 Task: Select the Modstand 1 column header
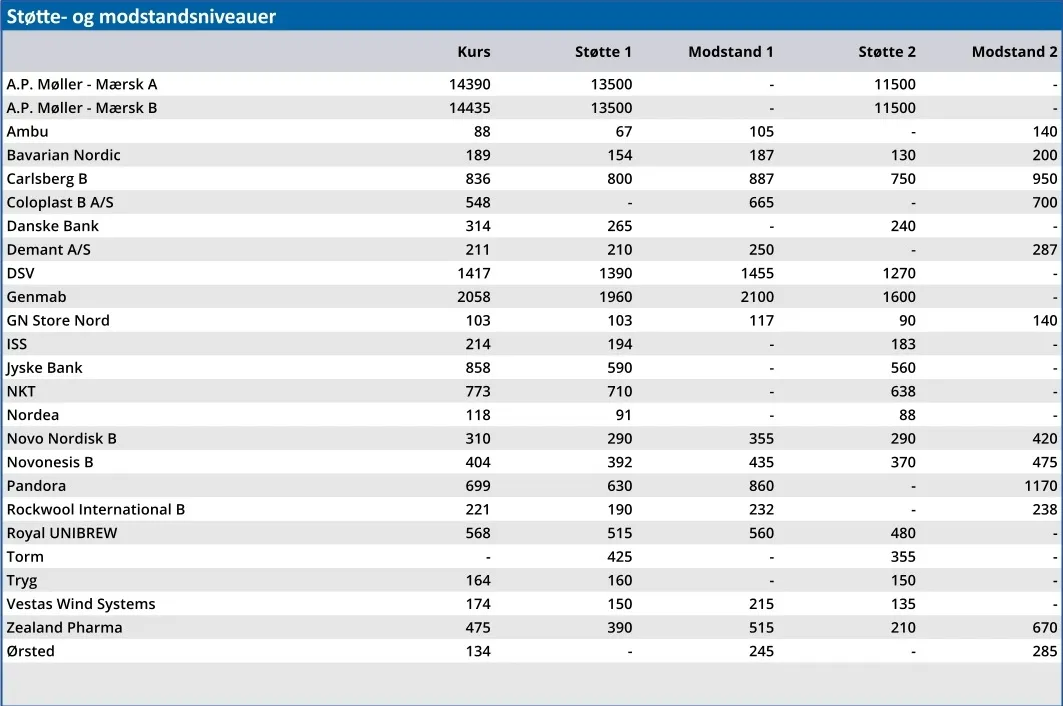[x=730, y=52]
